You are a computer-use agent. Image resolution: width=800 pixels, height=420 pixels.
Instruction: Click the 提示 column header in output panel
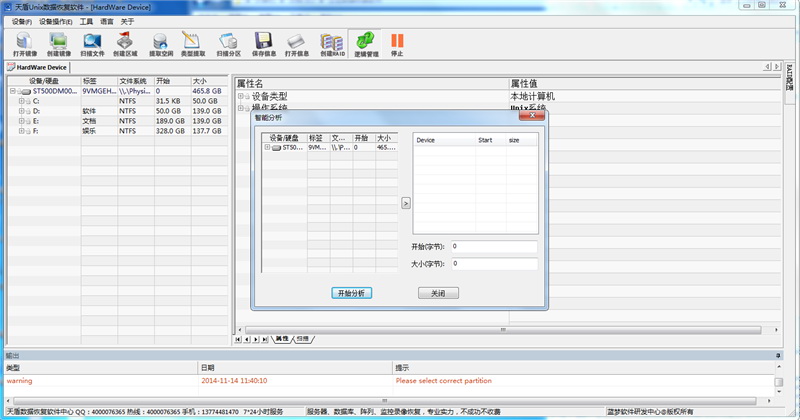(582, 368)
